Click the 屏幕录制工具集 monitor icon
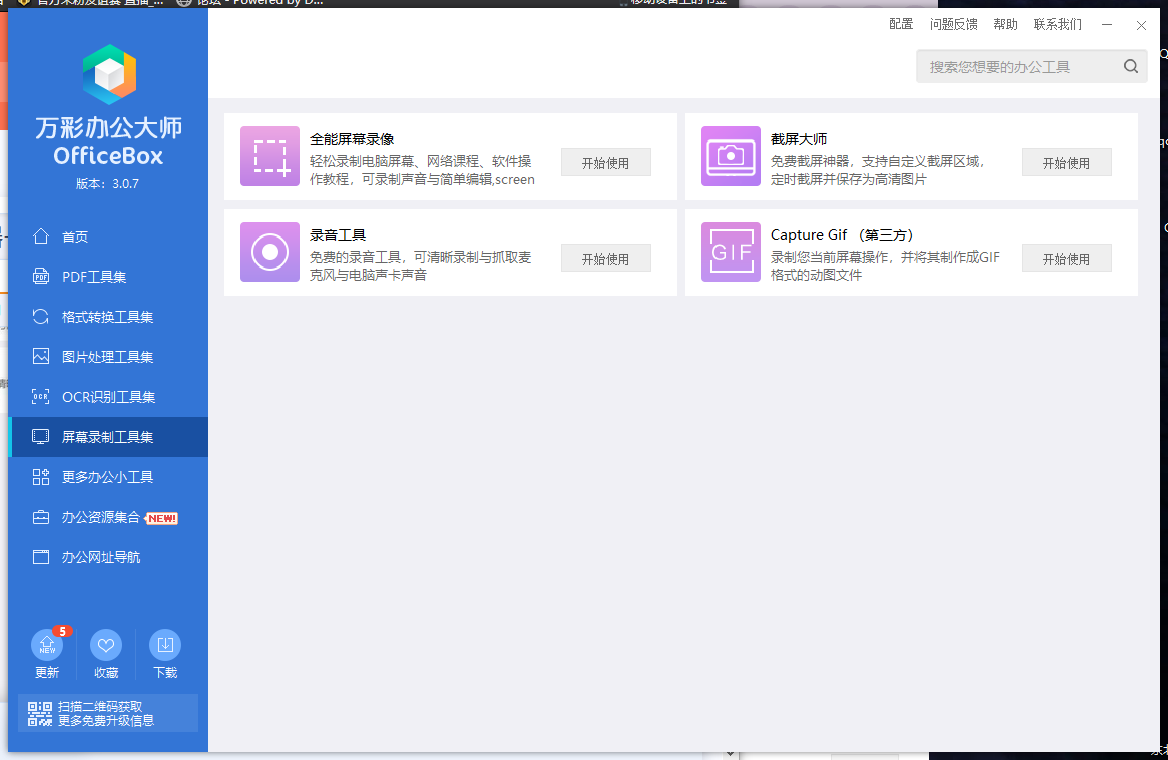The width and height of the screenshot is (1168, 760). click(41, 437)
